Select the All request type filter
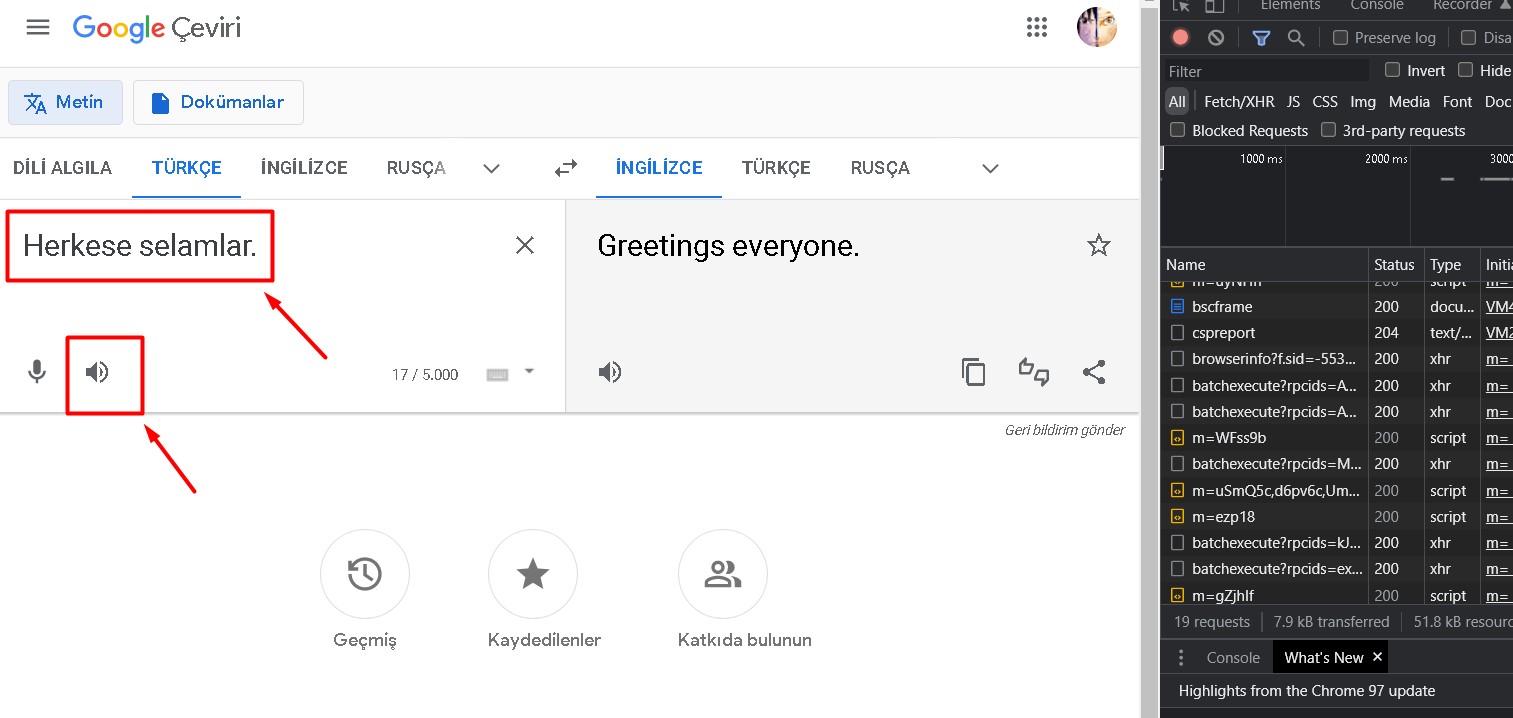 1177,101
